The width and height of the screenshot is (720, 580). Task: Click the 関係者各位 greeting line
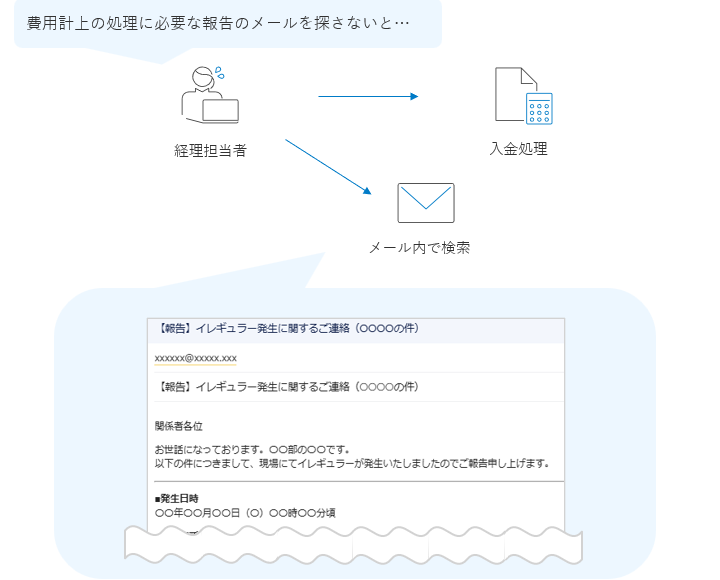point(179,426)
